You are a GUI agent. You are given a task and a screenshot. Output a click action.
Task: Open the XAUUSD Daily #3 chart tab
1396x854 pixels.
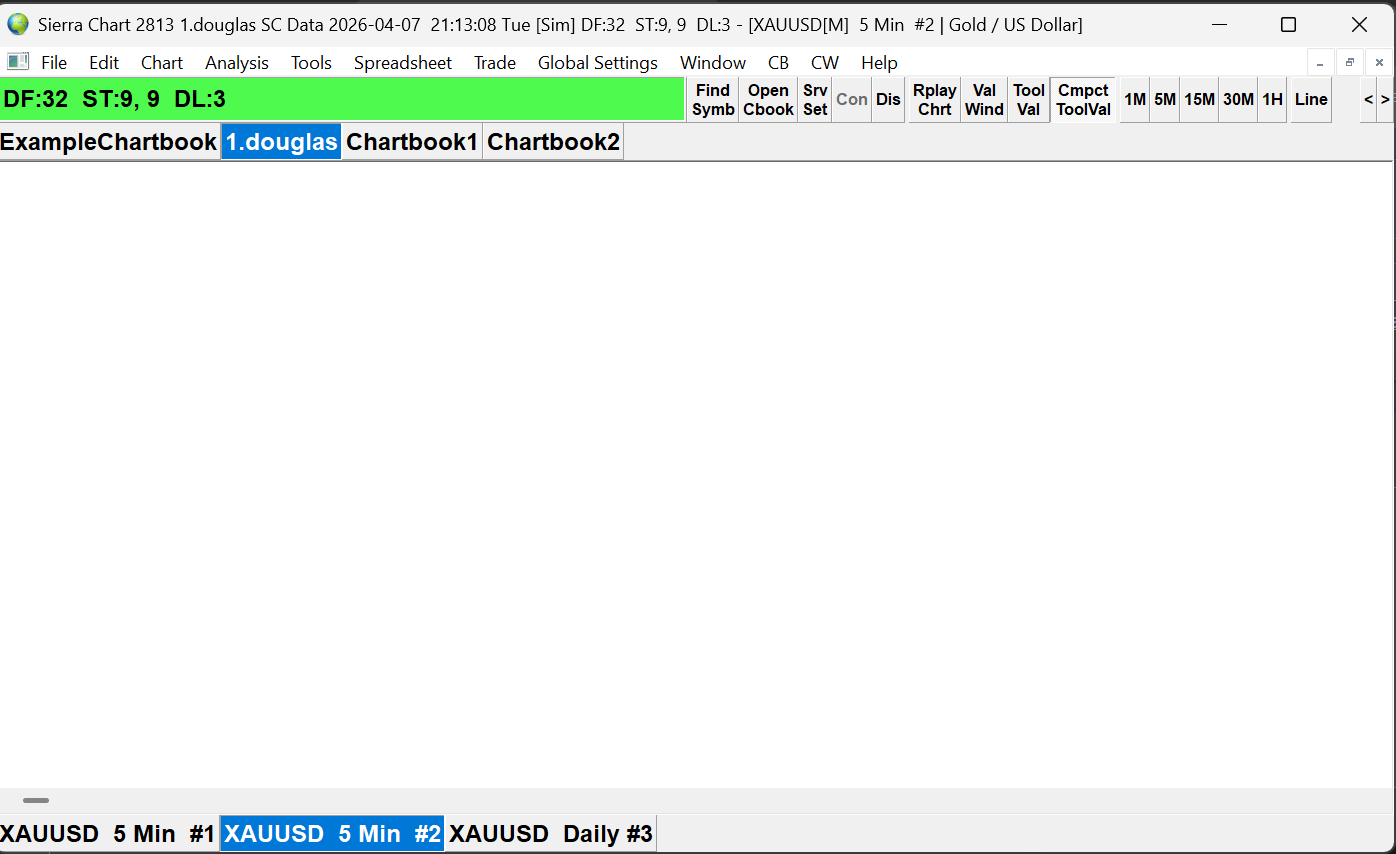coord(551,834)
